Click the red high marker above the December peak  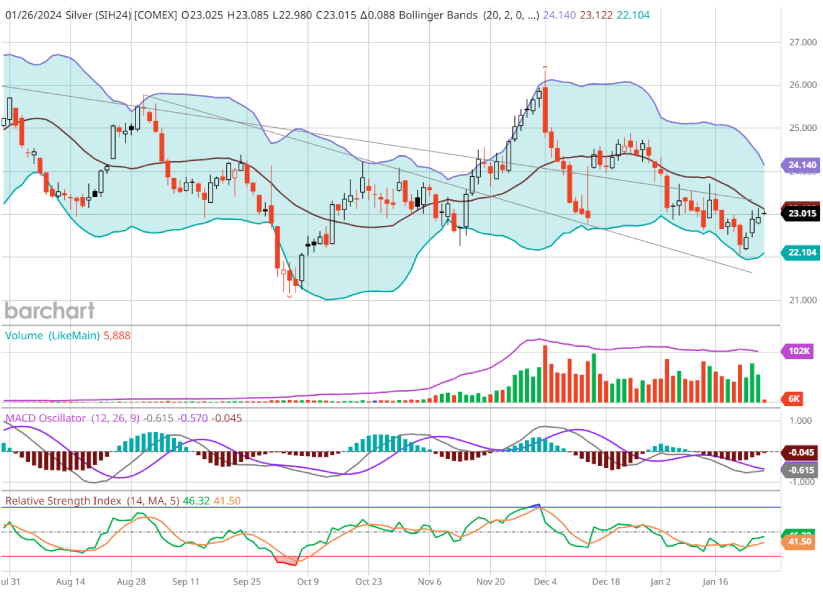pyautogui.click(x=545, y=67)
